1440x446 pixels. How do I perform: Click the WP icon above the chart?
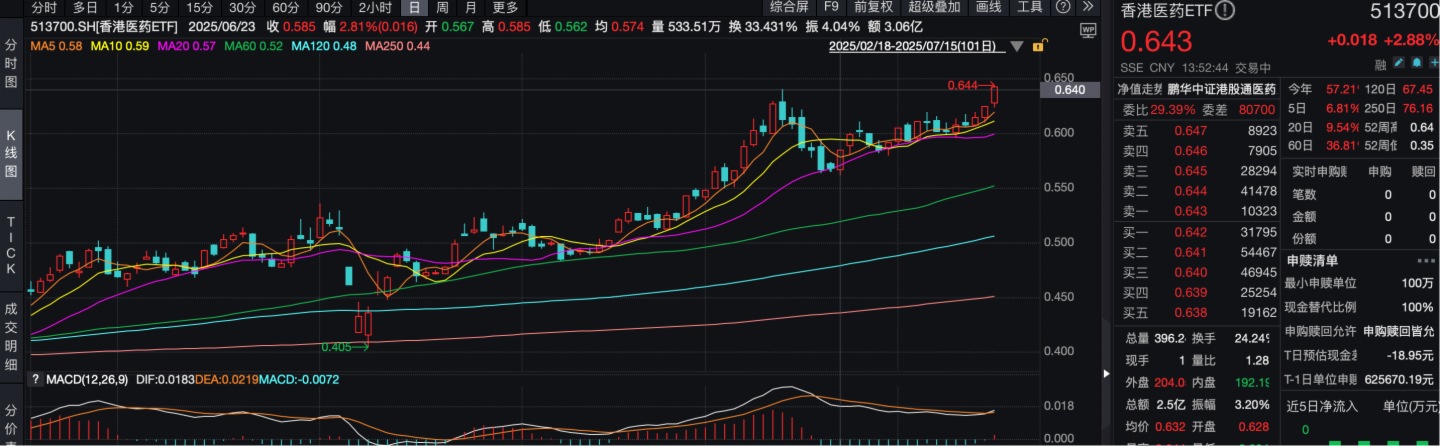pyautogui.click(x=1088, y=31)
